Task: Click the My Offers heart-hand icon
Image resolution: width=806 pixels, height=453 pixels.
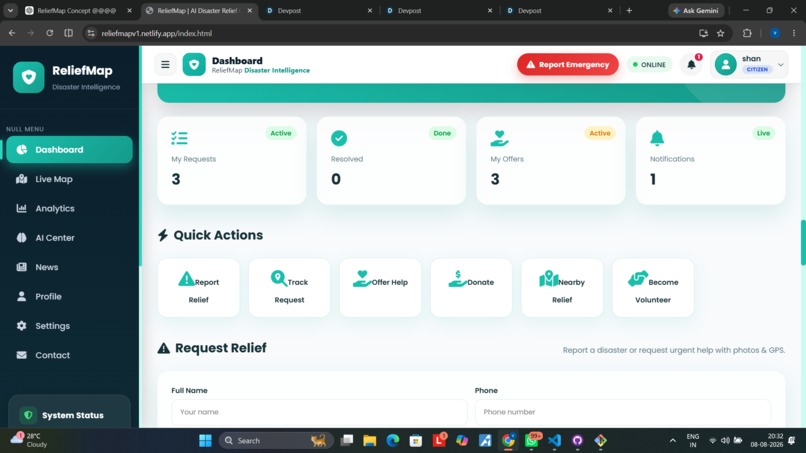Action: pyautogui.click(x=499, y=138)
